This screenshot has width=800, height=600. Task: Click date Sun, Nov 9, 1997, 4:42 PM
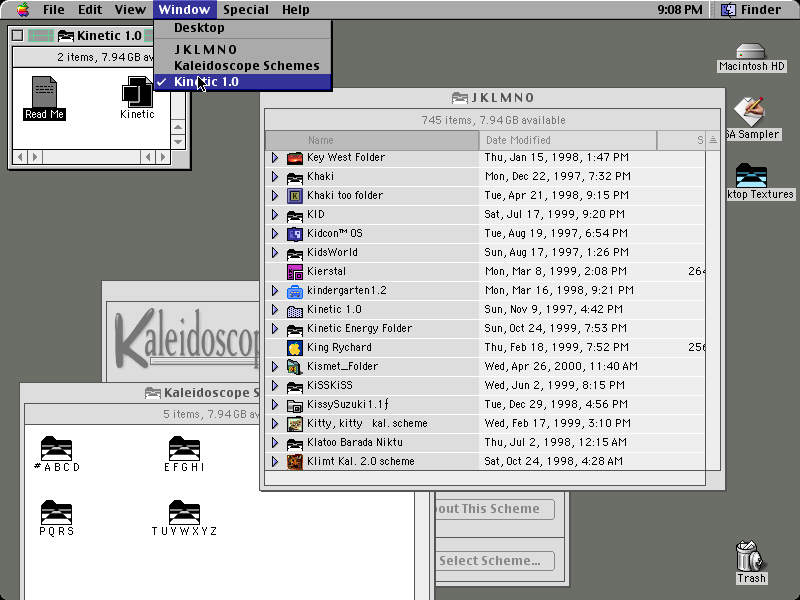click(553, 309)
